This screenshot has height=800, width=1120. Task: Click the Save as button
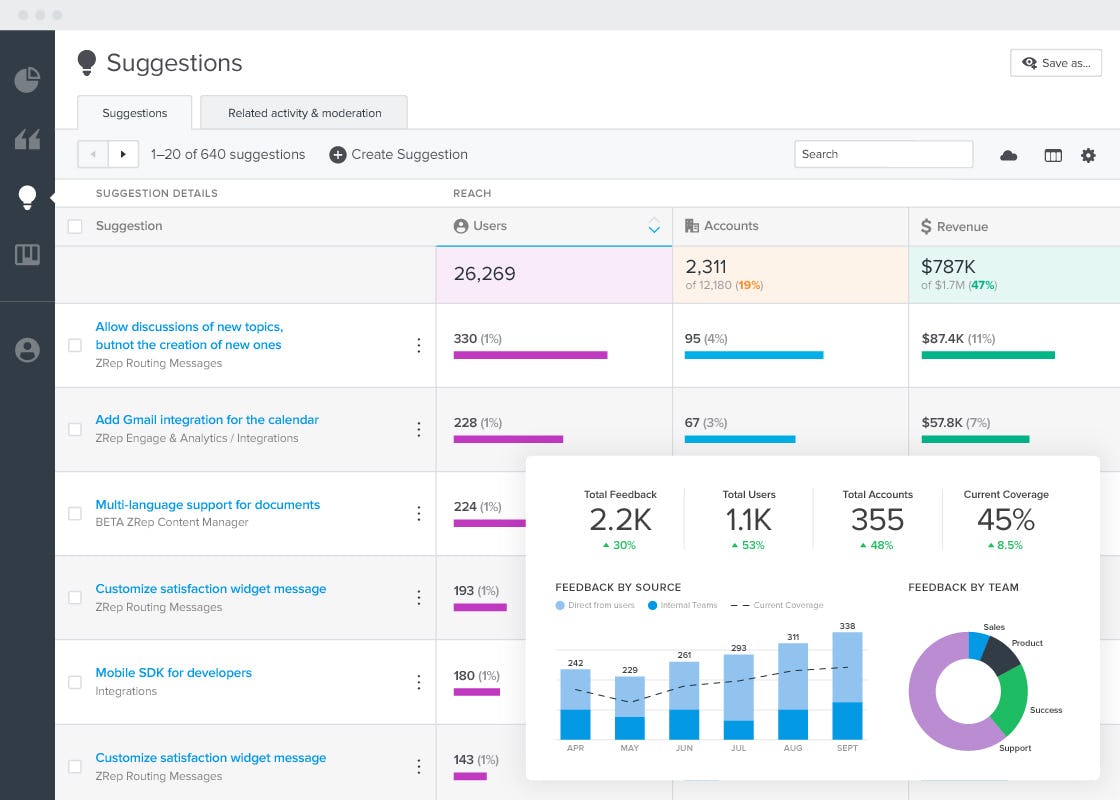1055,62
